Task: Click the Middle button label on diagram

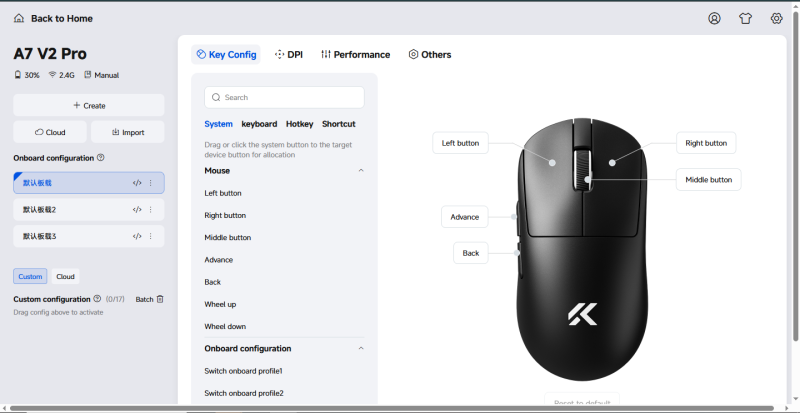Action: tap(709, 180)
